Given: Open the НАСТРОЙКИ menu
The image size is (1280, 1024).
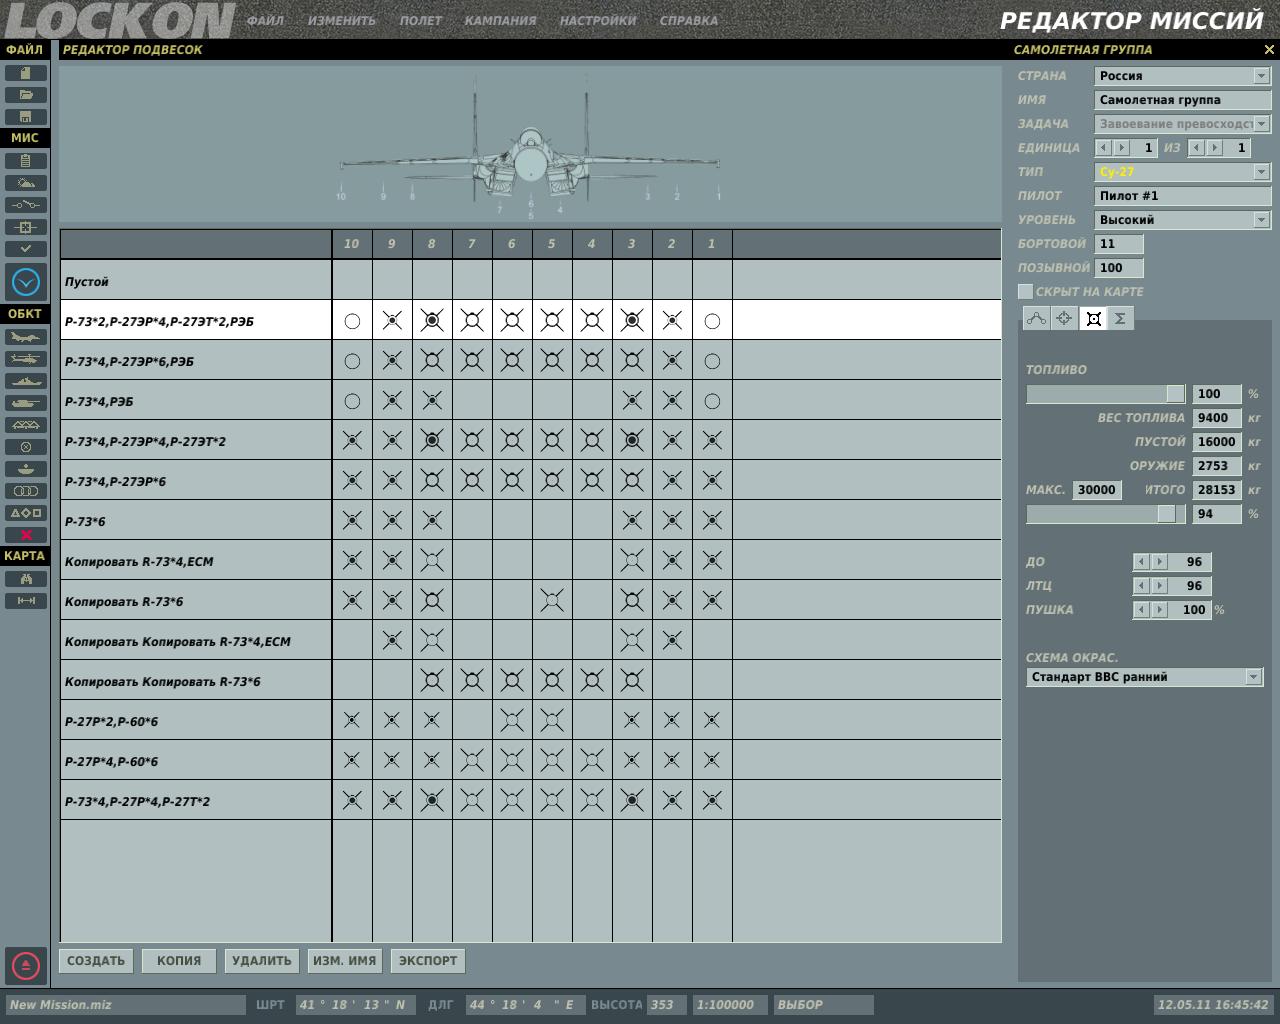Looking at the screenshot, I should (598, 20).
